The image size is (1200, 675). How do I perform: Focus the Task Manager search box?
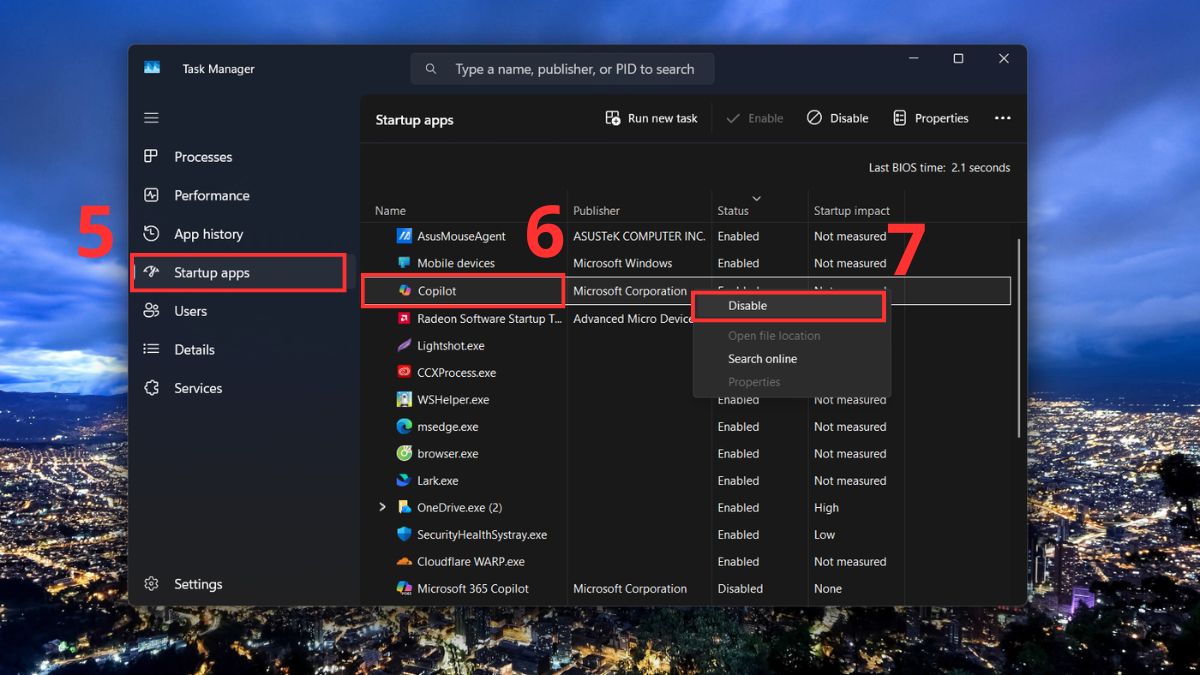[x=562, y=69]
